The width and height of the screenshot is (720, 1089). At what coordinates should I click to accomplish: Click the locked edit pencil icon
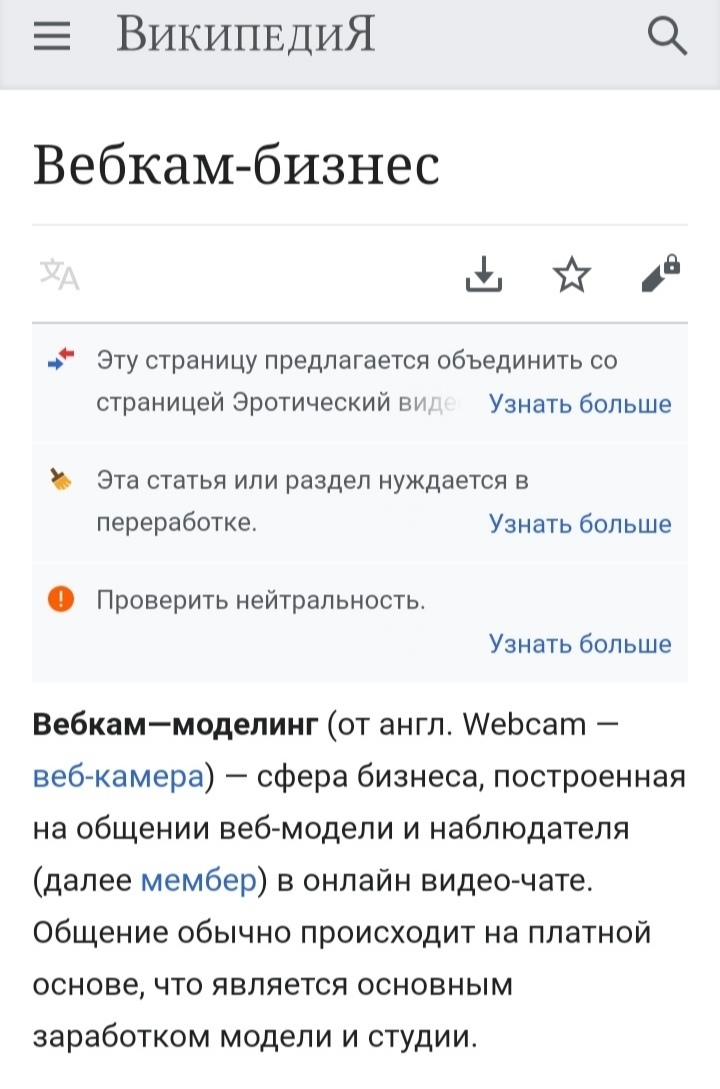[660, 272]
